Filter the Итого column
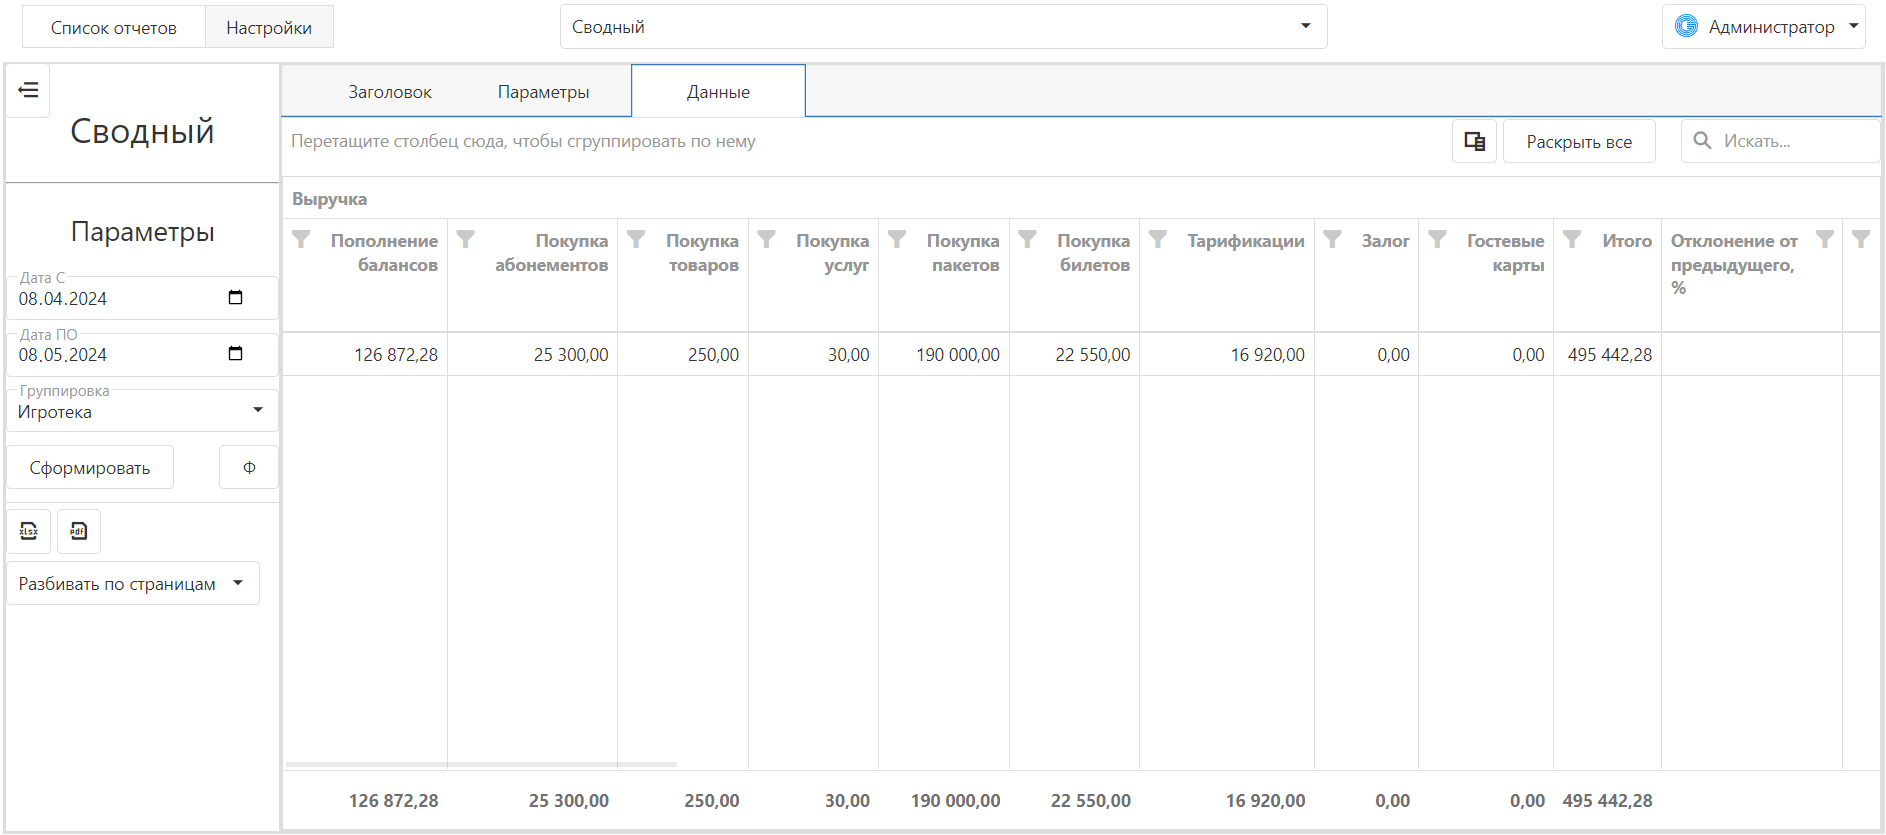 point(1572,239)
